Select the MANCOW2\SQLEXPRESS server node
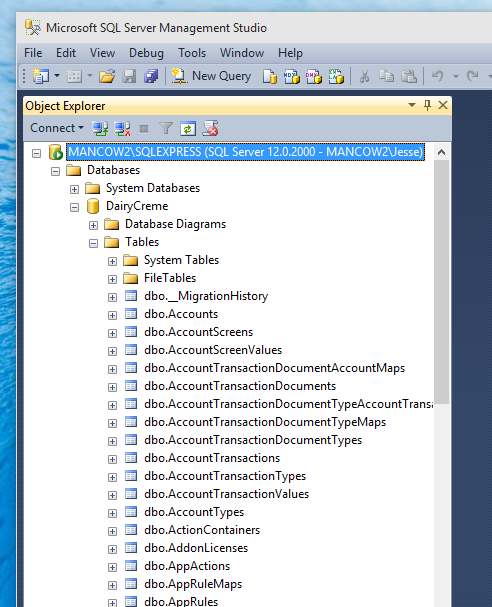Image resolution: width=492 pixels, height=607 pixels. 246,152
